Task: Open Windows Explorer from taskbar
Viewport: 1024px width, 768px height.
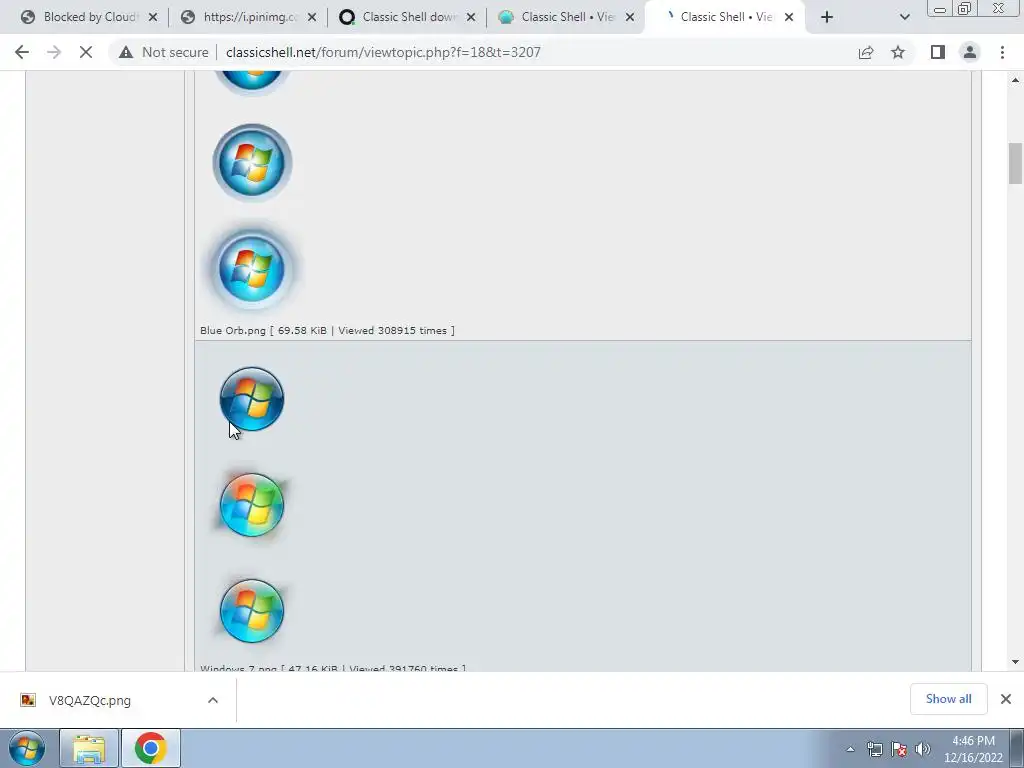Action: 89,748
